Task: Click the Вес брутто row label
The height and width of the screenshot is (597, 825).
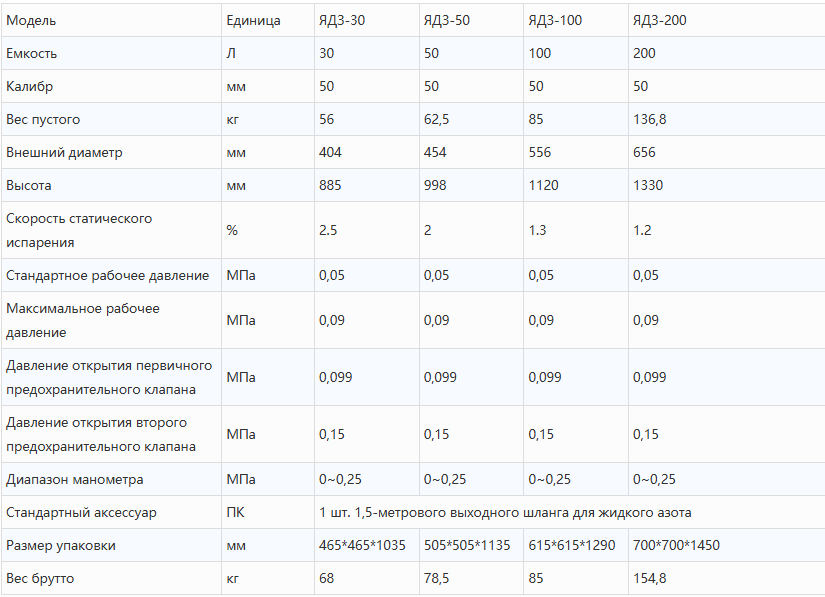Action: click(40, 579)
